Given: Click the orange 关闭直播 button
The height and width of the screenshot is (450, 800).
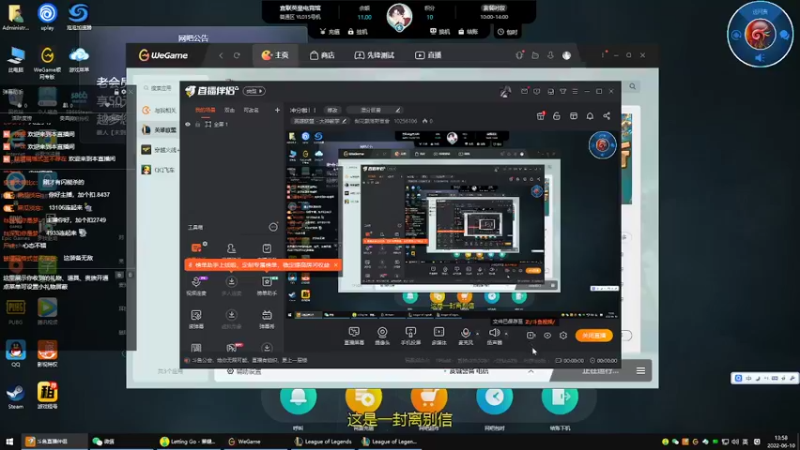Looking at the screenshot, I should [x=594, y=335].
